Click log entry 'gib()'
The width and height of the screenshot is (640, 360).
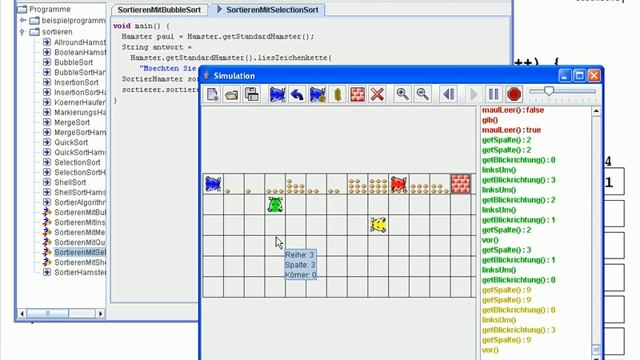point(490,120)
